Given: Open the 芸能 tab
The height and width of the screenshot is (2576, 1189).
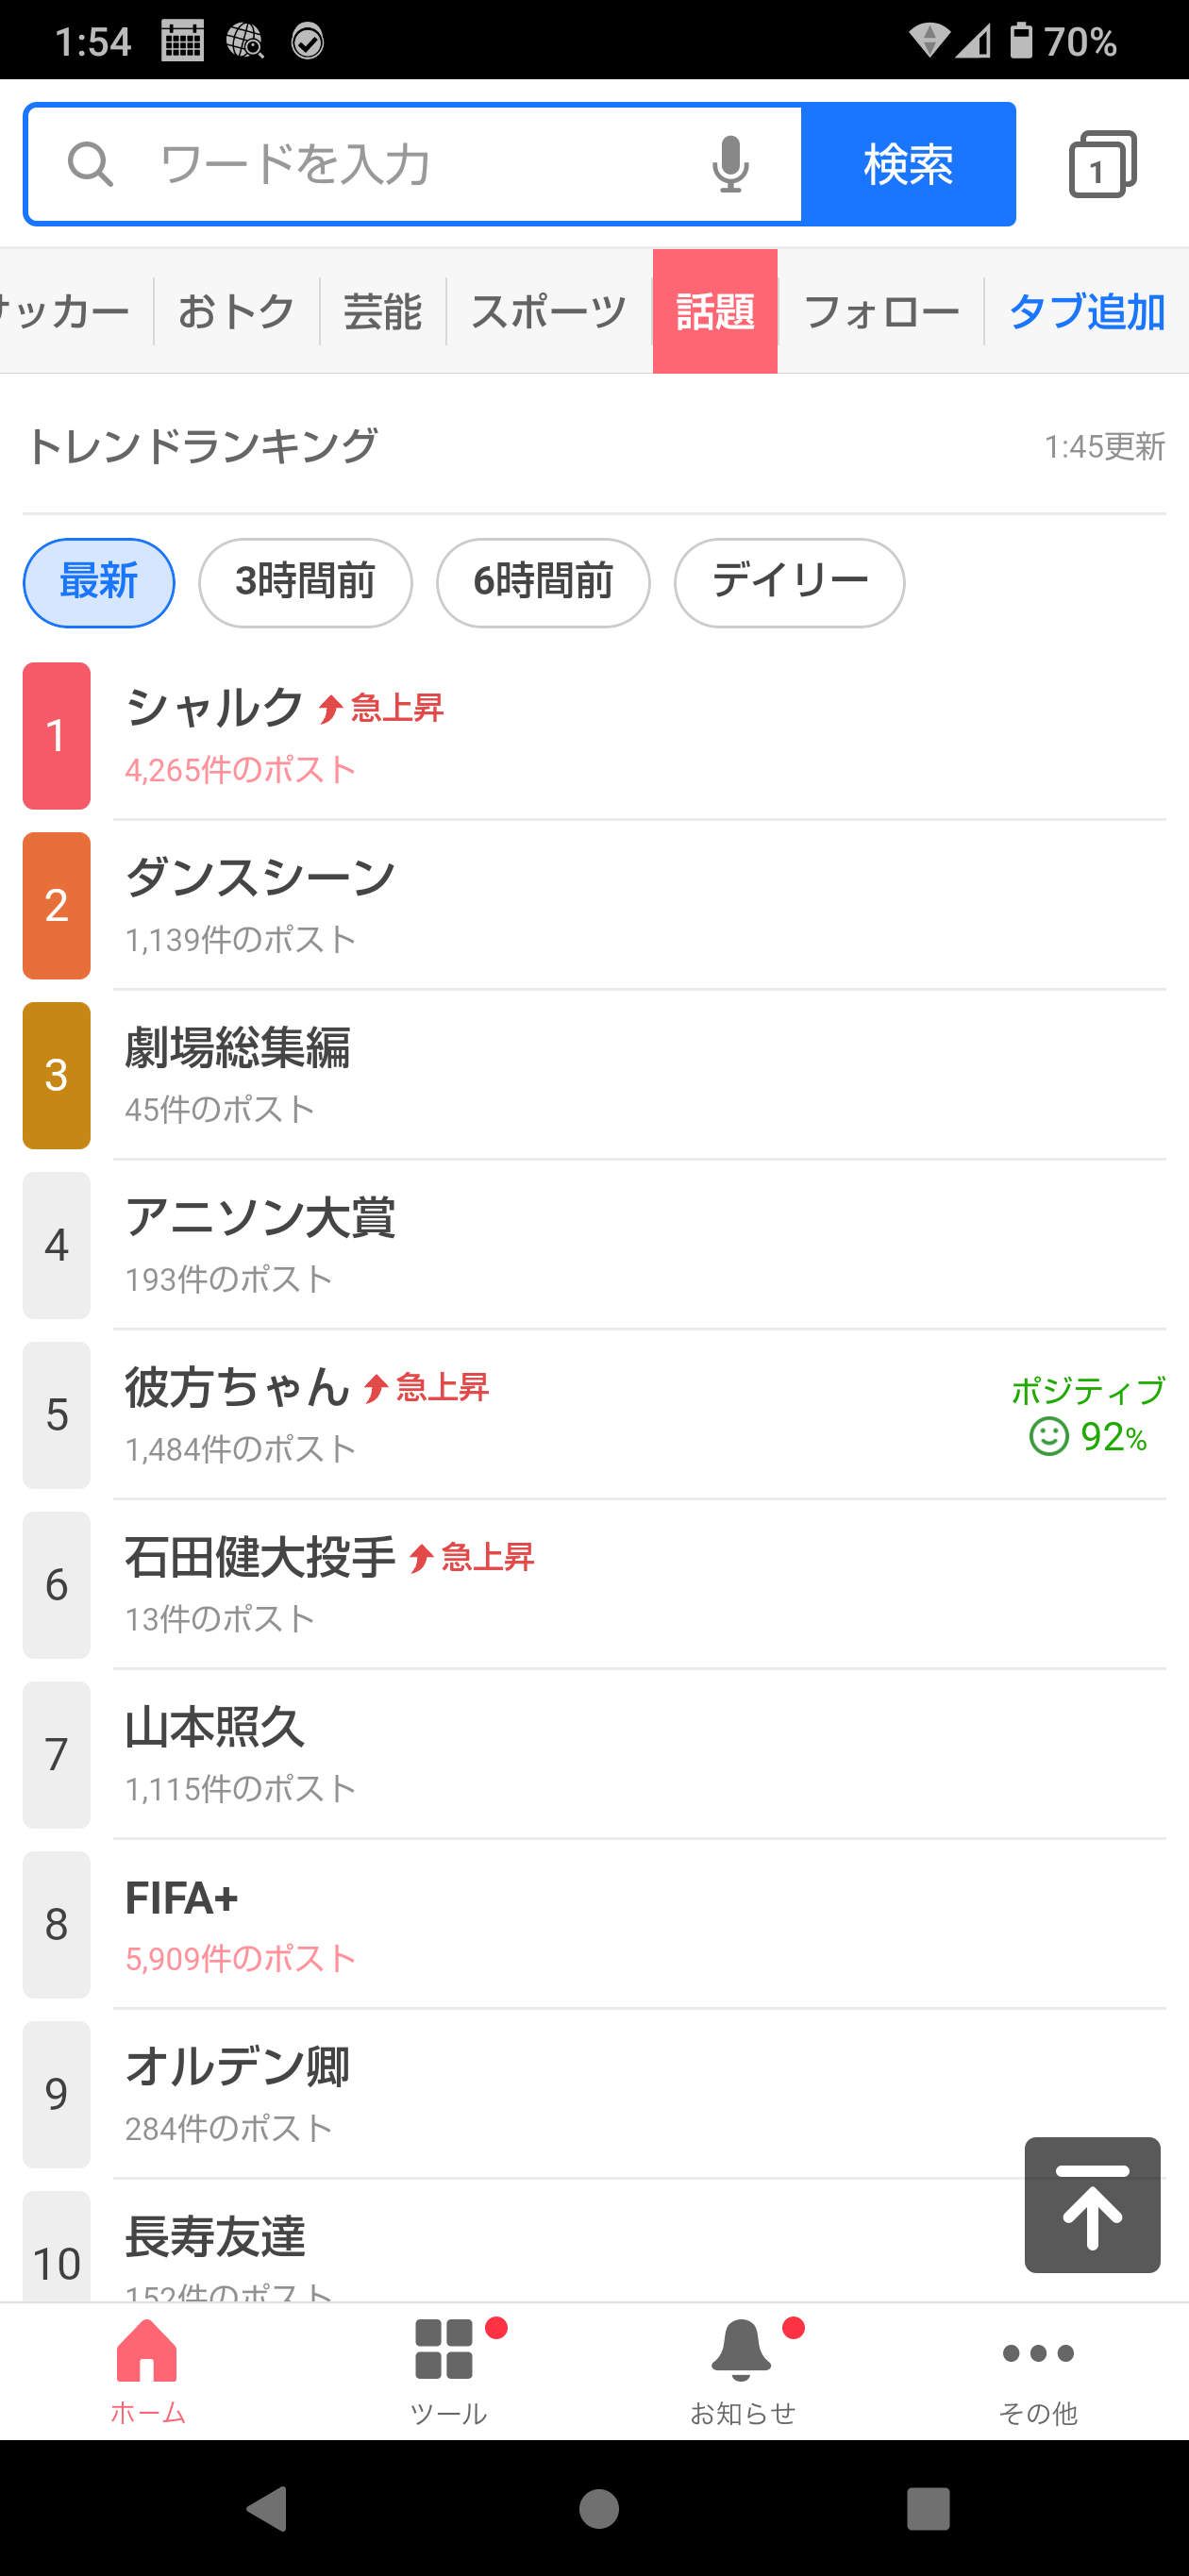Looking at the screenshot, I should (382, 312).
